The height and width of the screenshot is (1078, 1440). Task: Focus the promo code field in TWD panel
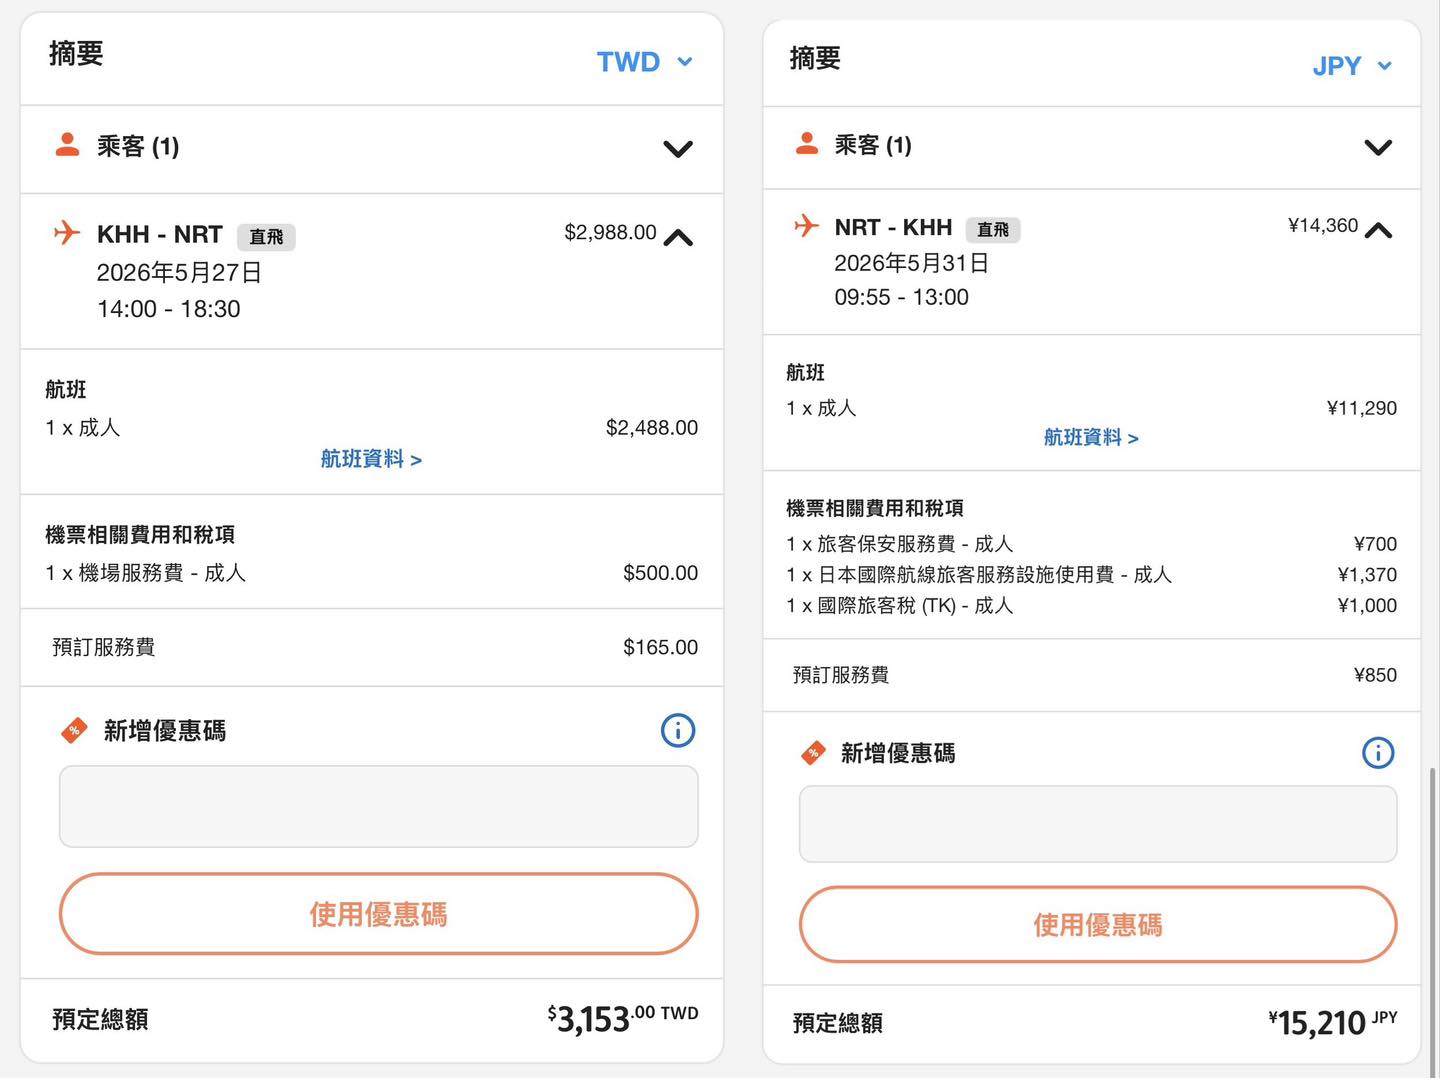click(378, 806)
